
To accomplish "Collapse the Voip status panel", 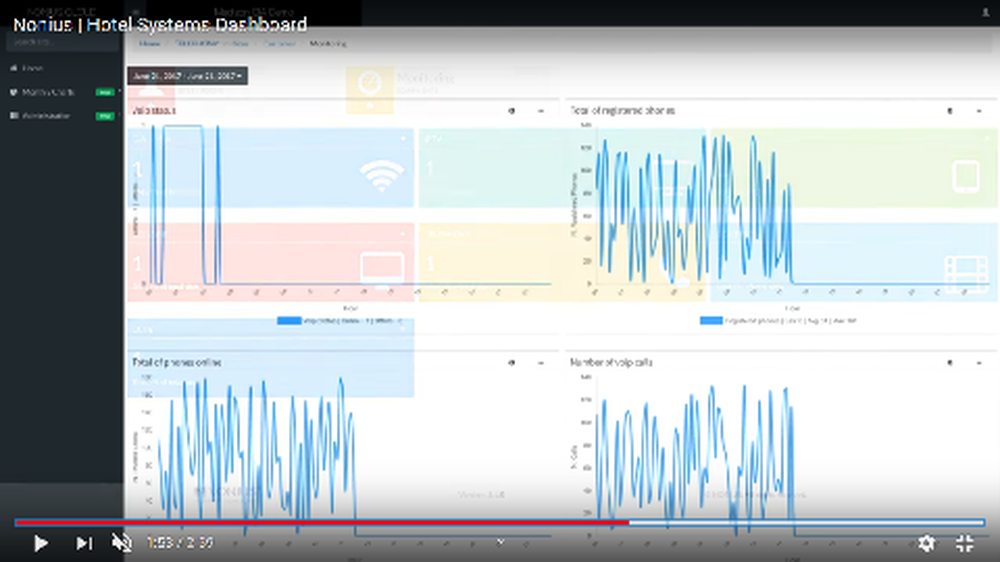I will (541, 111).
